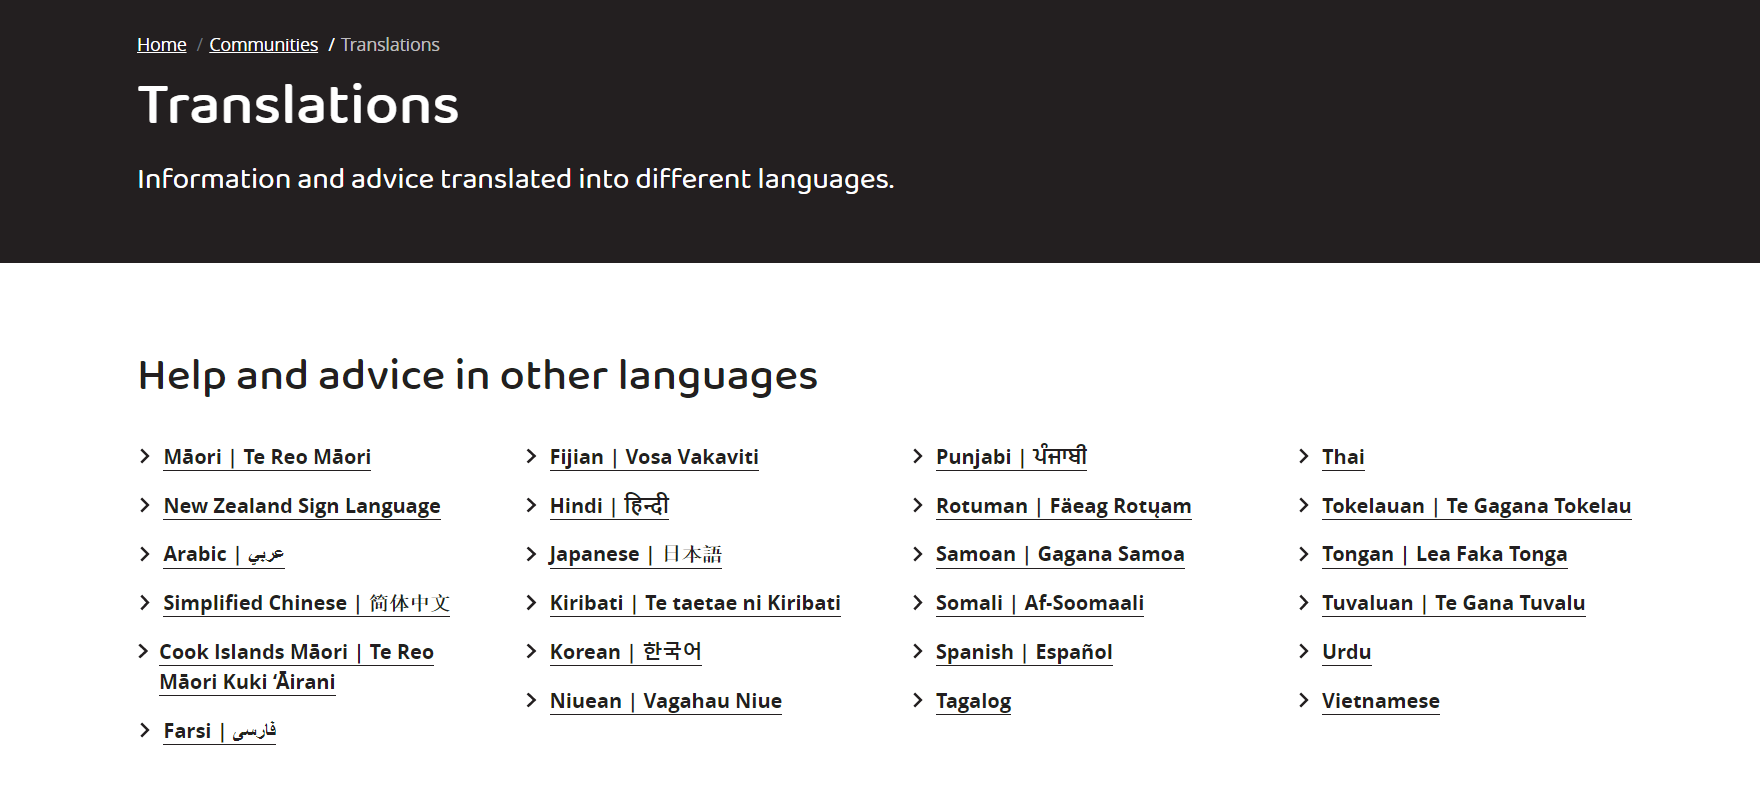1760x801 pixels.
Task: Open Tokelauan | Te Gagana Tokelau link
Action: 1477,506
